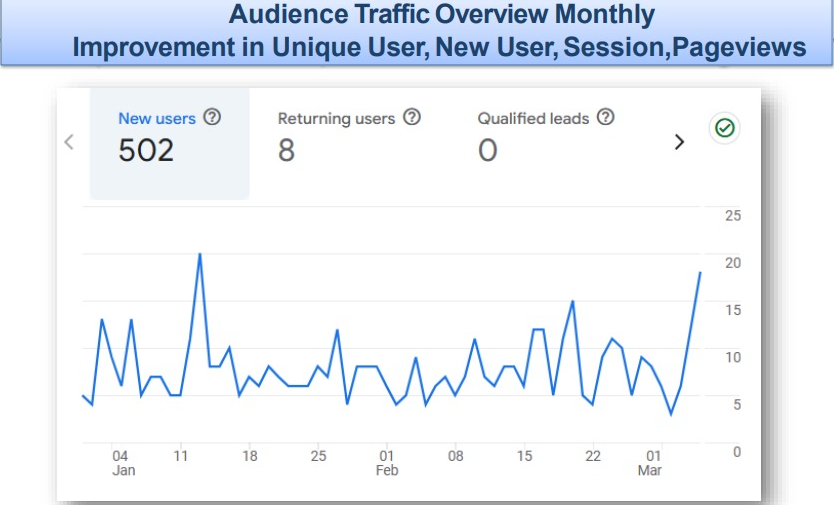The image size is (834, 505).
Task: Click the final rising point of the line chart
Action: point(700,272)
